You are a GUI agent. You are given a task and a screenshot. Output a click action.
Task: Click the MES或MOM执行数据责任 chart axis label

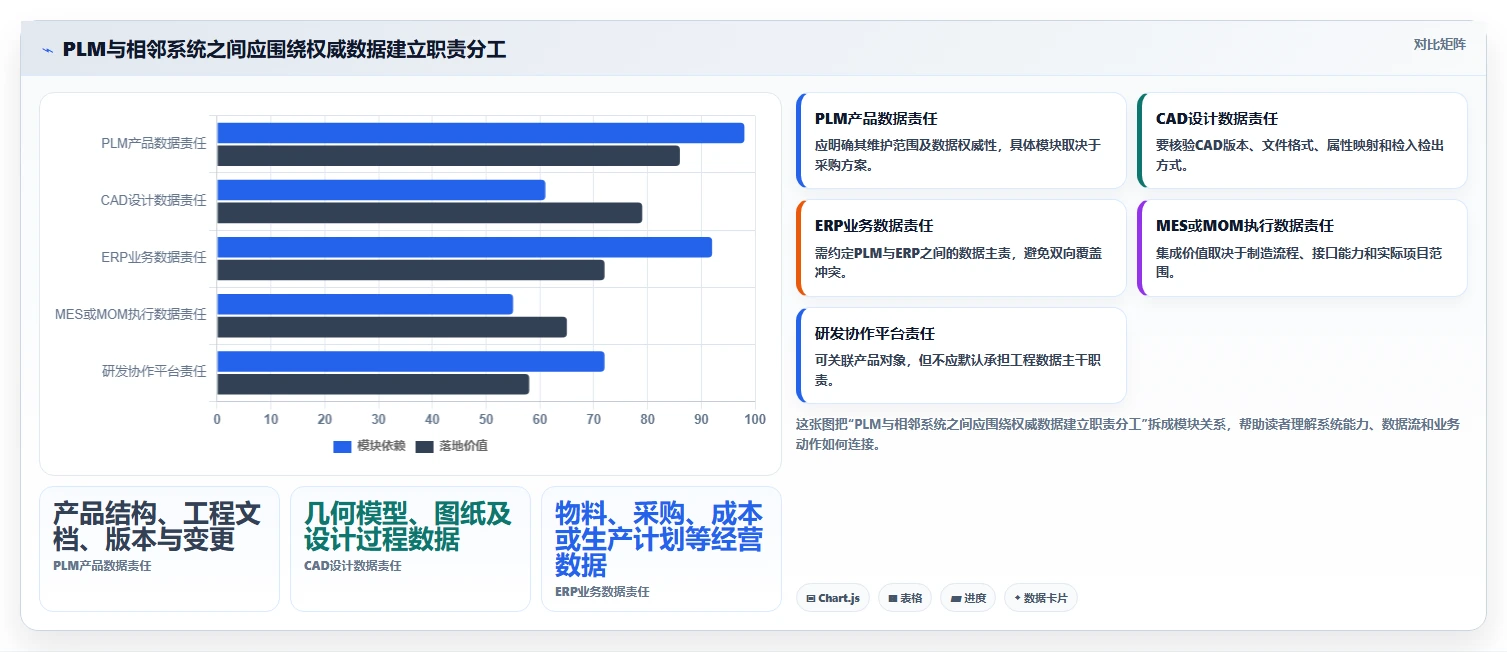(131, 315)
